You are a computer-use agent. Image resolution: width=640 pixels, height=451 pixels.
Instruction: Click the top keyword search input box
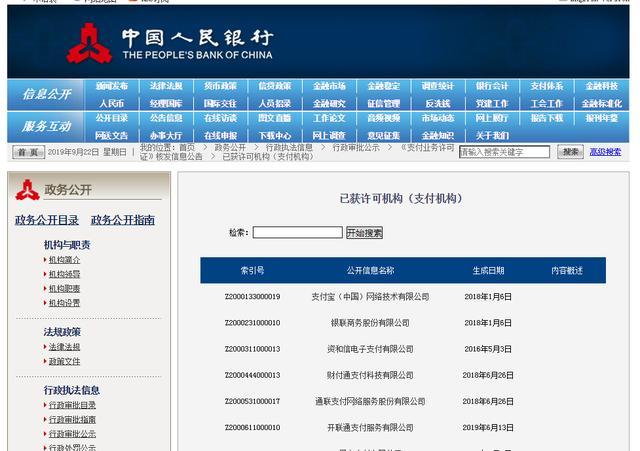[504, 152]
